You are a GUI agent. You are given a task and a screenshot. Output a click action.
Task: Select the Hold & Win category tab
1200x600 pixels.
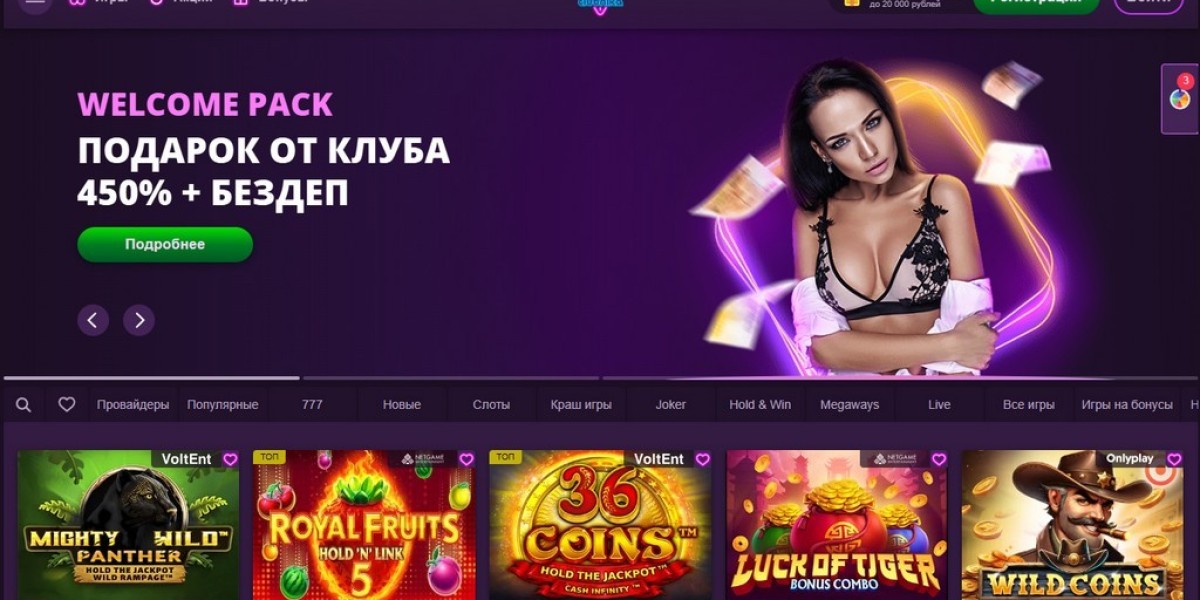tap(760, 405)
